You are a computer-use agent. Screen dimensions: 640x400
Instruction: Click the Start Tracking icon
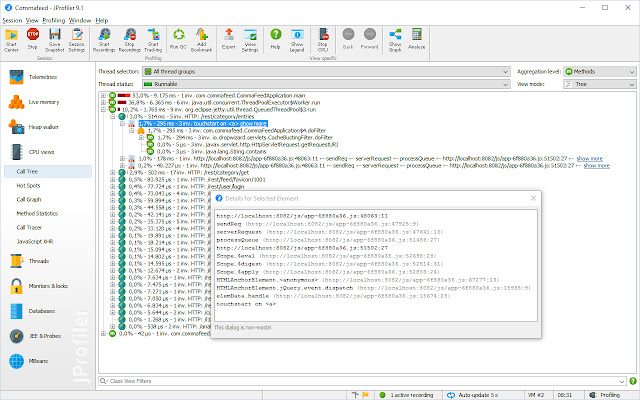(153, 40)
